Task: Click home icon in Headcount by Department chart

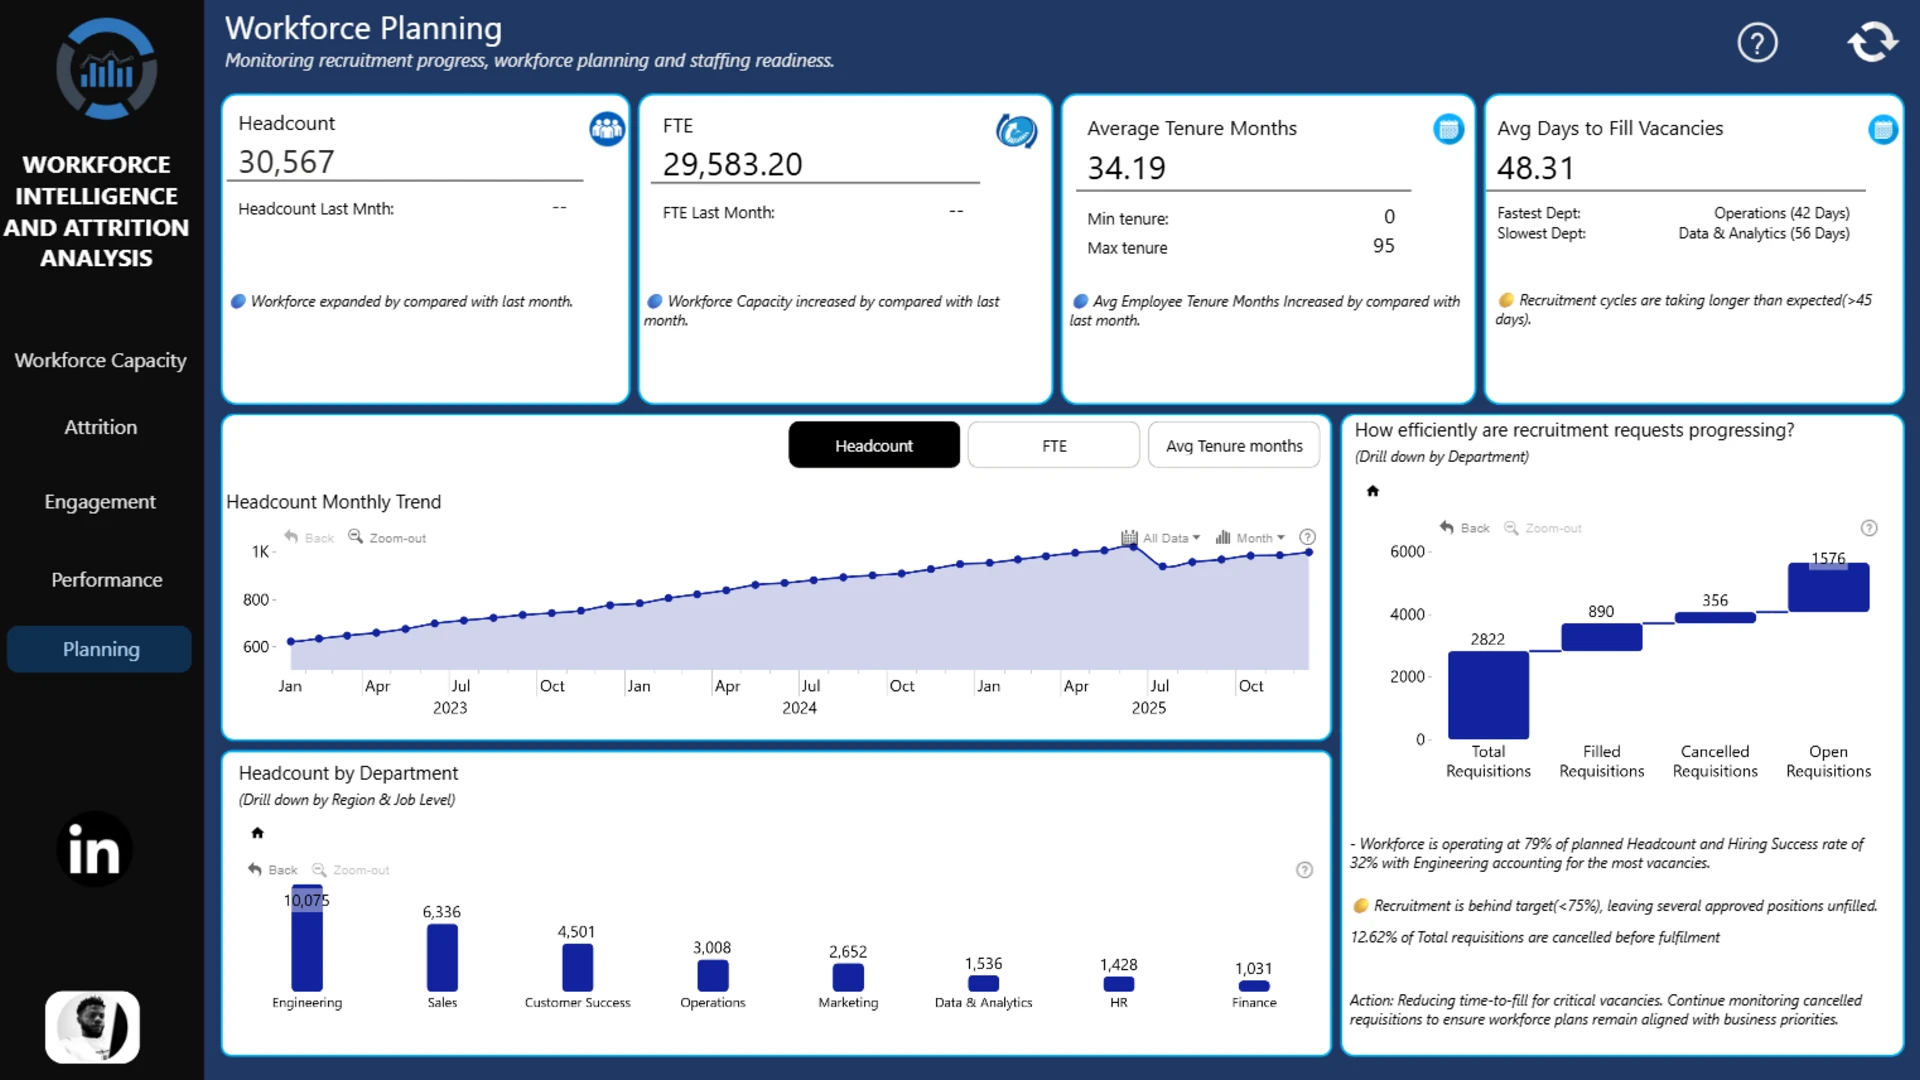Action: tap(257, 833)
